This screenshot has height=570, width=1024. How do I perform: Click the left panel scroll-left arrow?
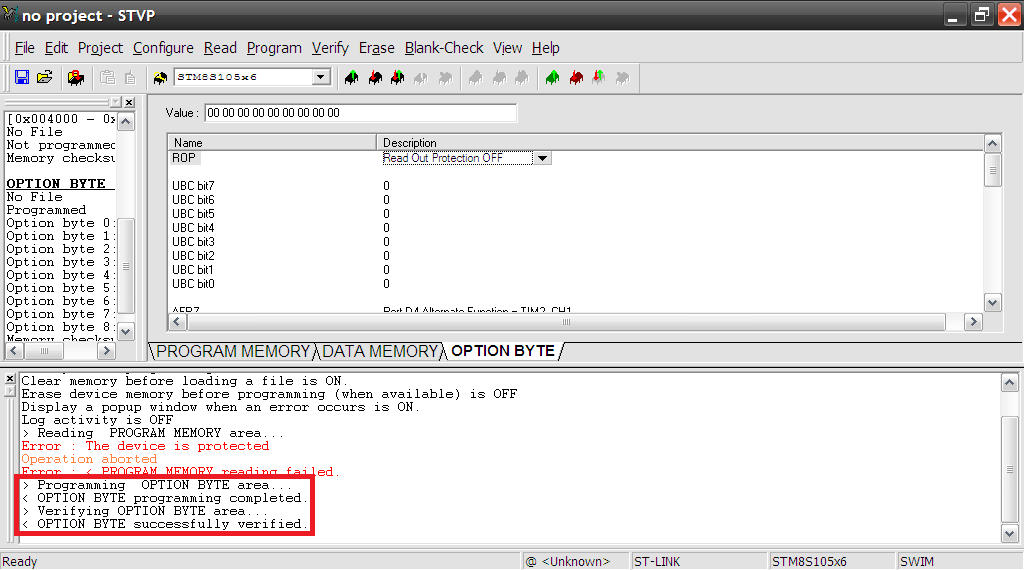pos(14,351)
